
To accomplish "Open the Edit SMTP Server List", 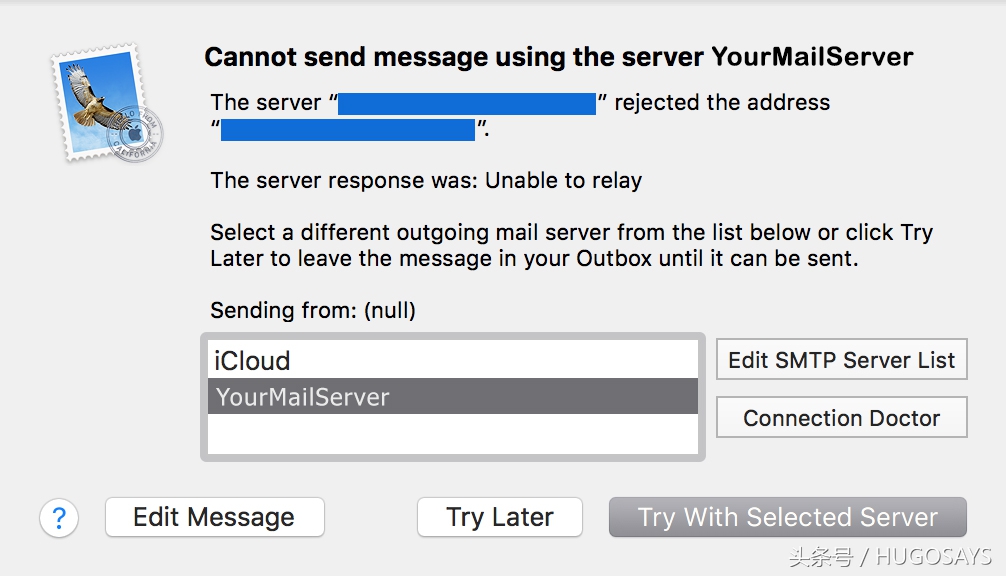I will click(x=841, y=360).
